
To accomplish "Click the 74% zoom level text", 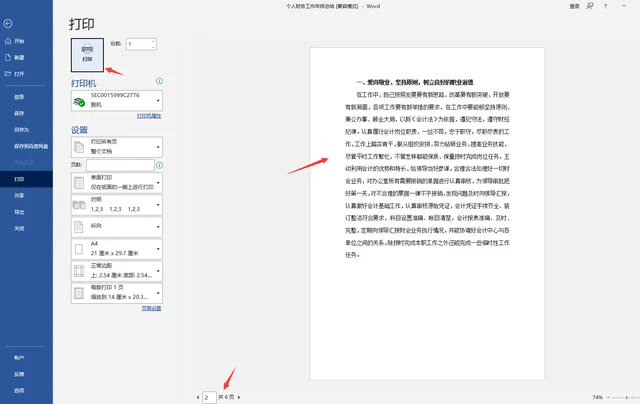I will click(x=598, y=397).
